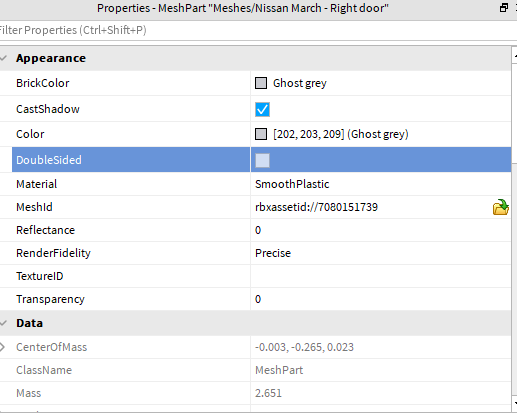Open the RenderFidelity Precise dropdown
This screenshot has width=517, height=415.
click(381, 253)
